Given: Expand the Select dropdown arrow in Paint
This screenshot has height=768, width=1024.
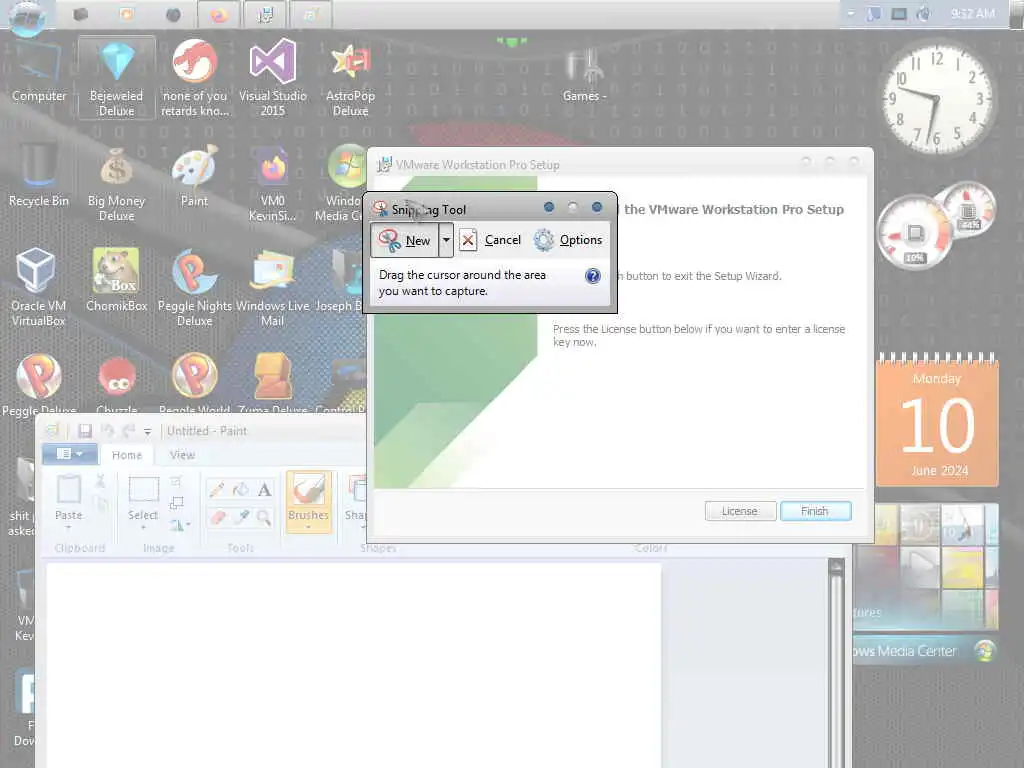Looking at the screenshot, I should [x=143, y=526].
